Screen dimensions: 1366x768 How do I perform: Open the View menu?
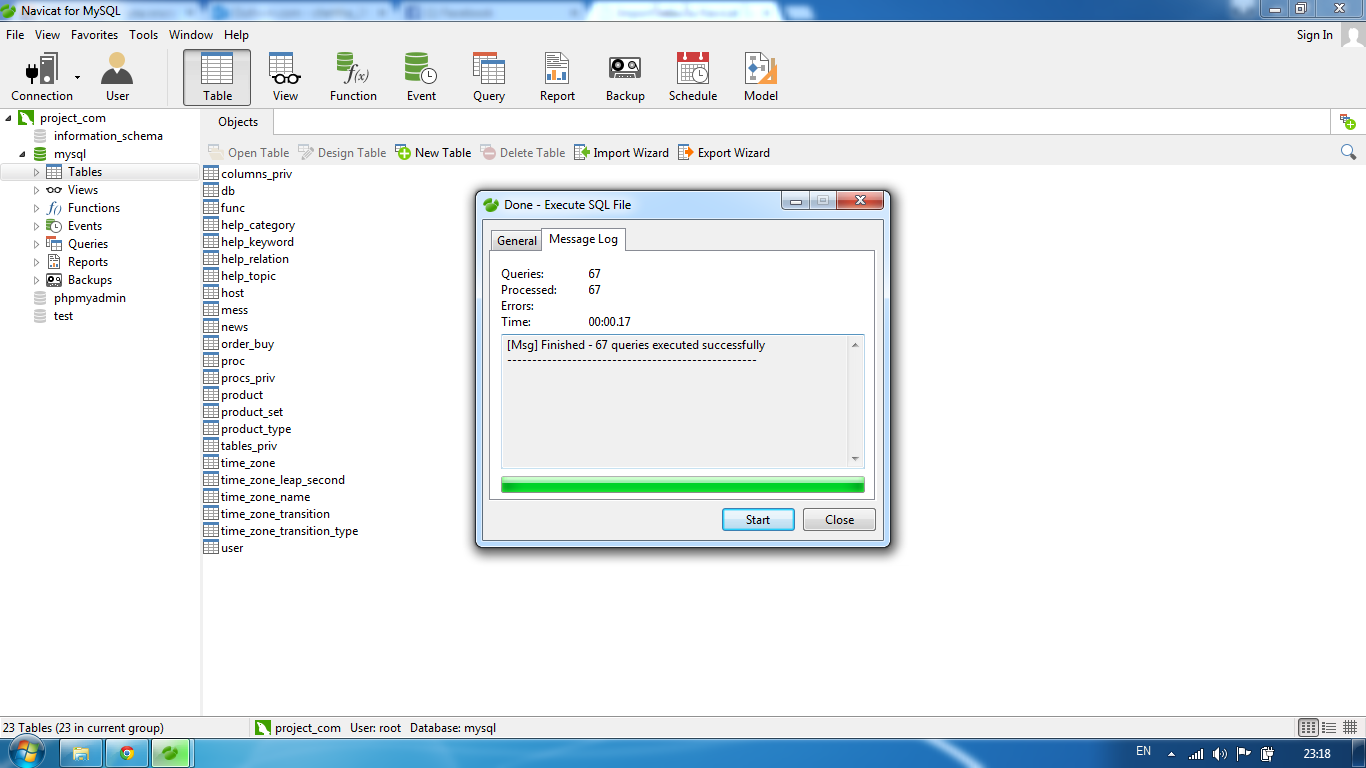point(48,34)
